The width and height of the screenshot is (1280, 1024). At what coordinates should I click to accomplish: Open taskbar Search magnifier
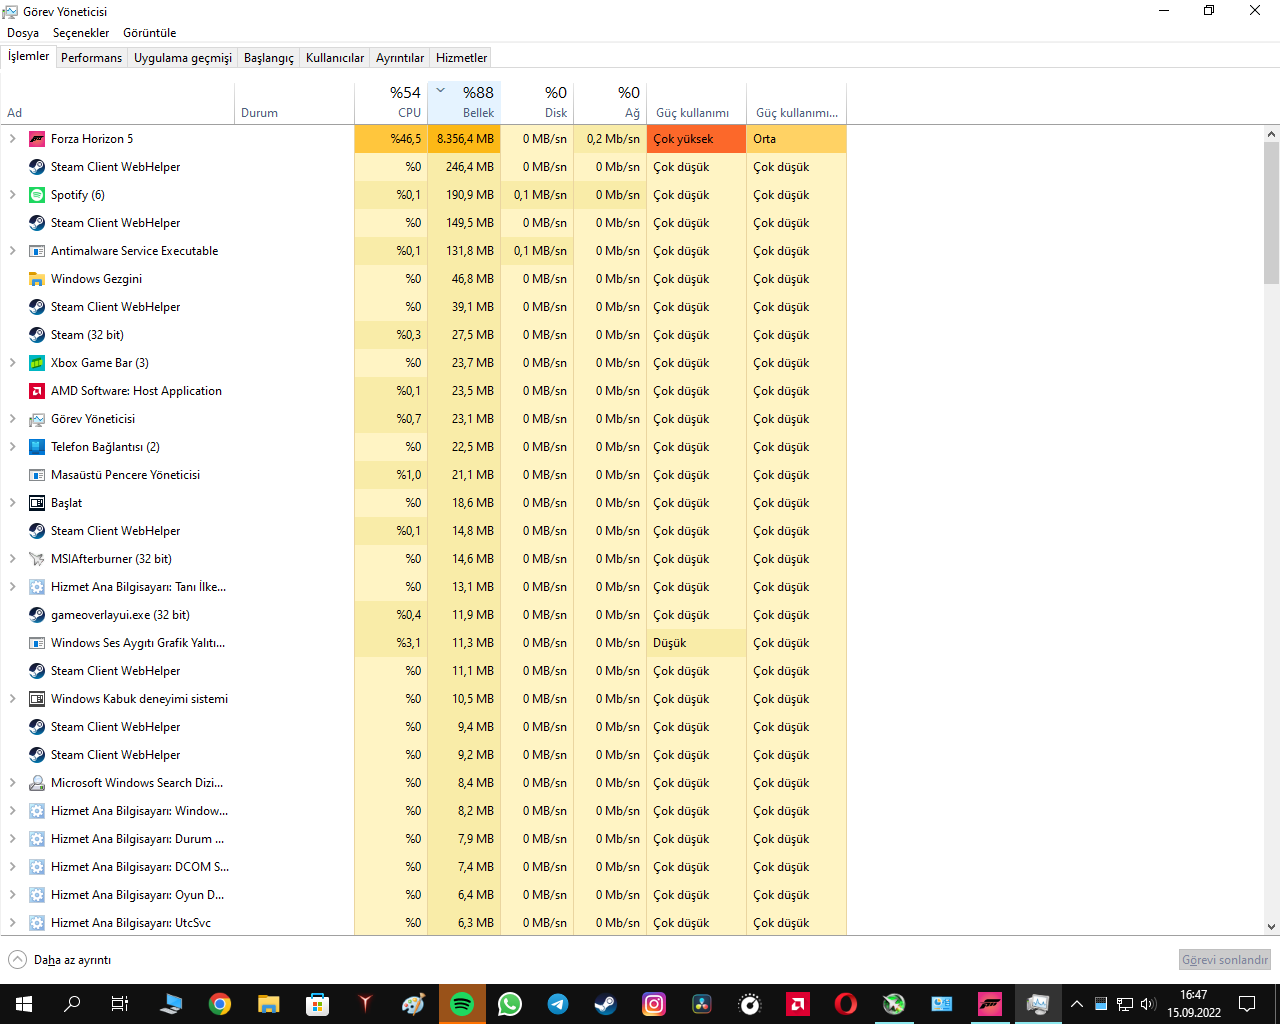click(x=72, y=1004)
